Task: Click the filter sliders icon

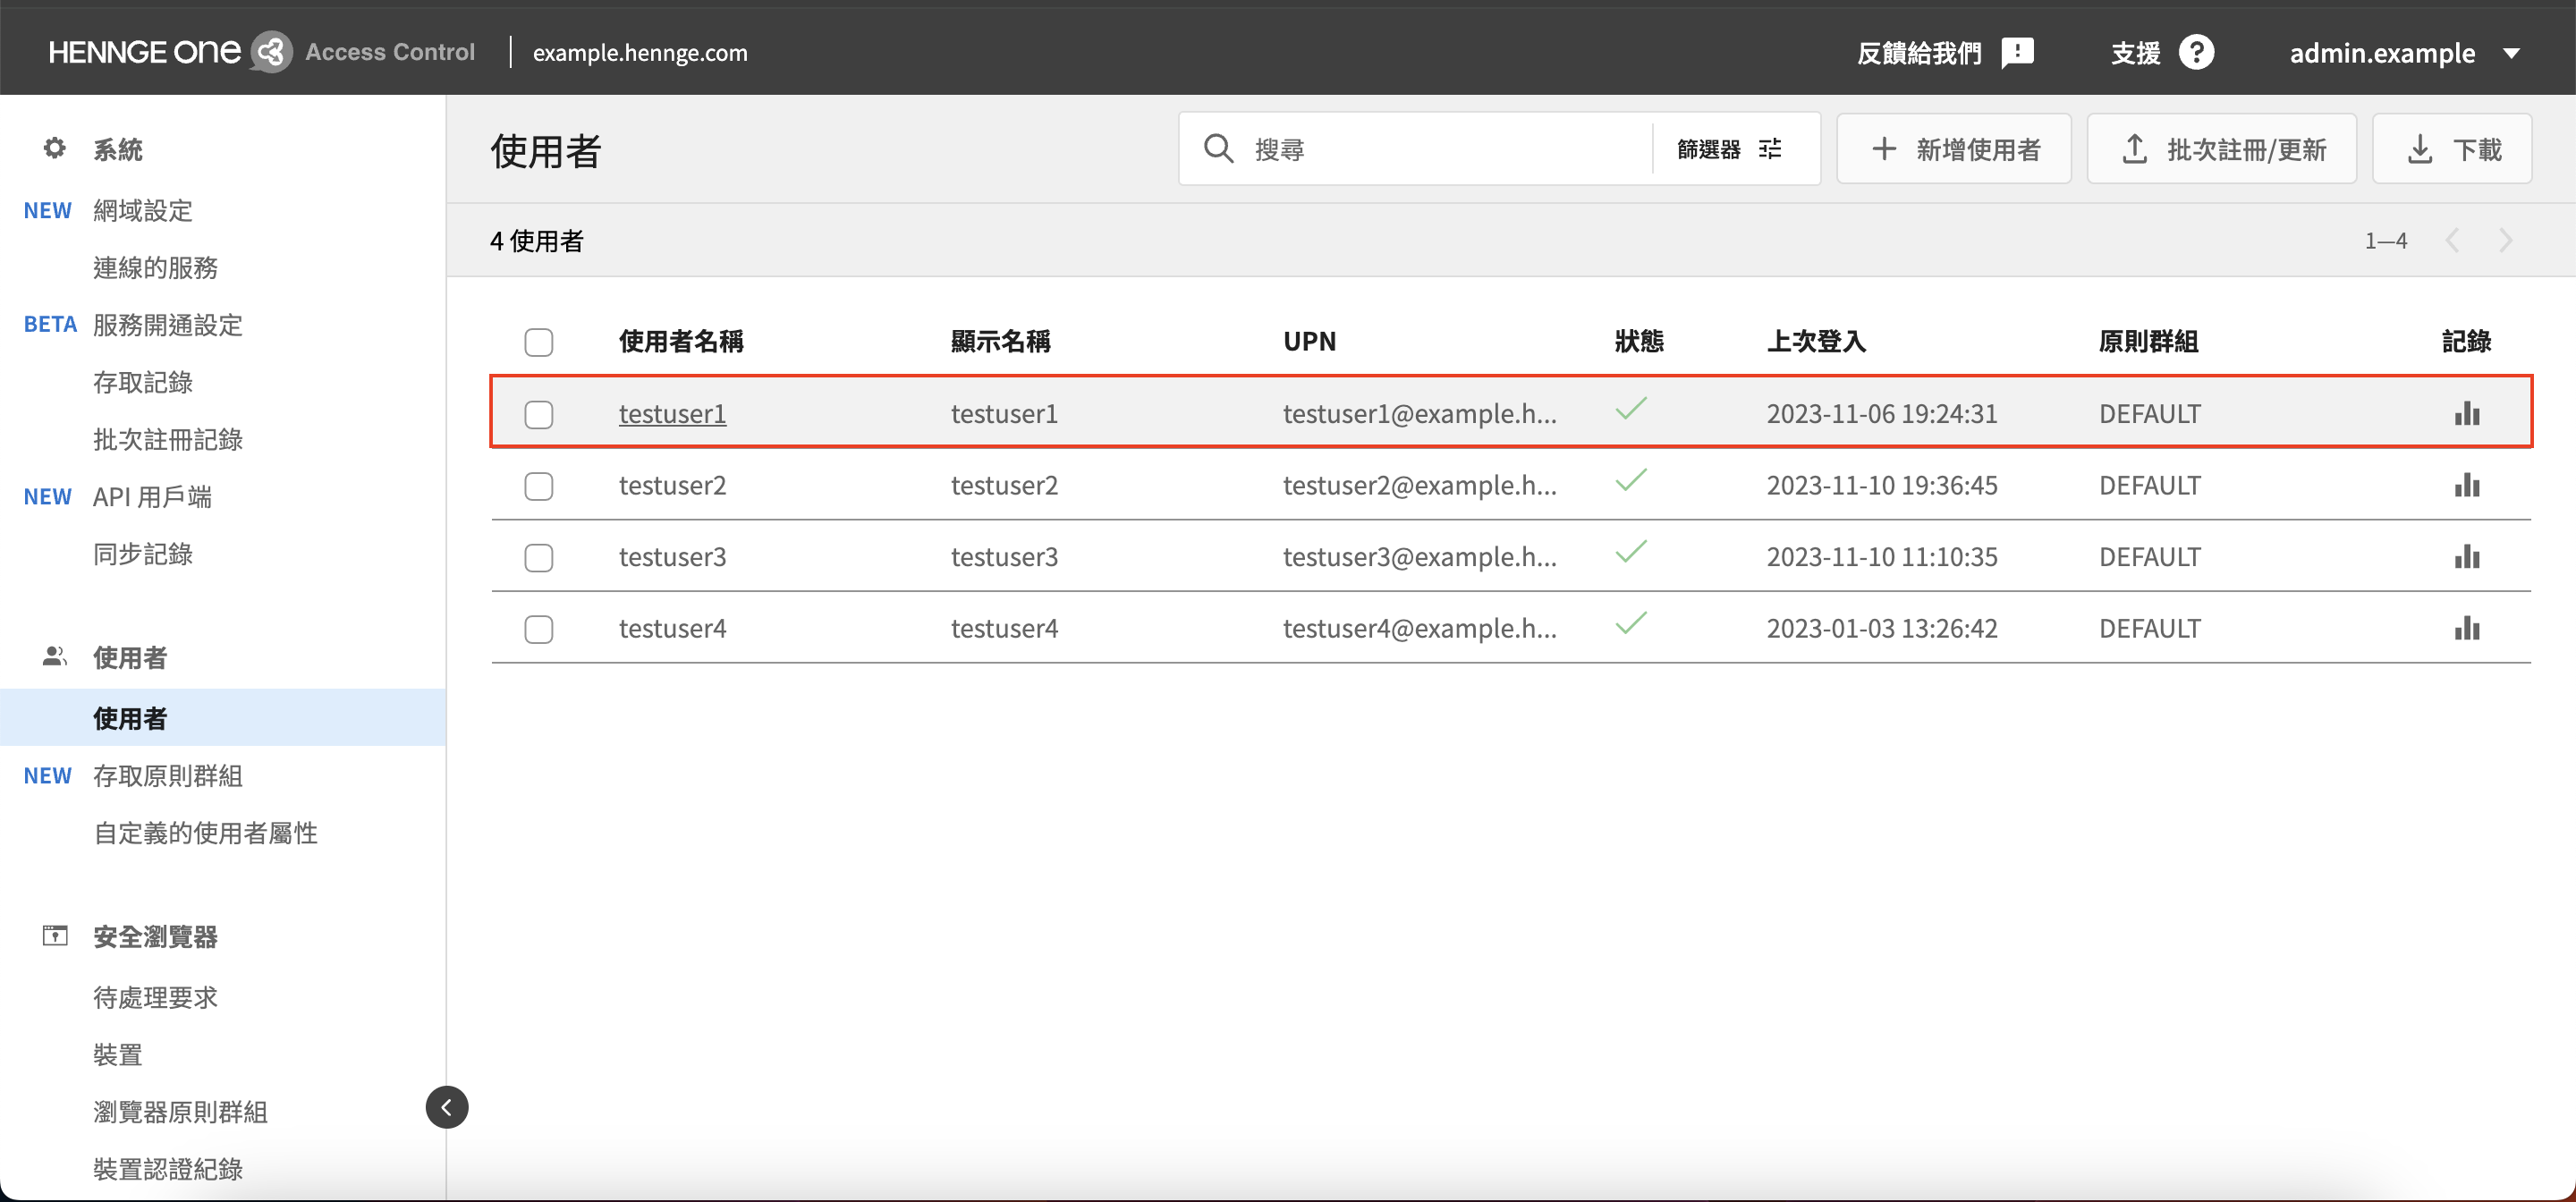Action: pyautogui.click(x=1770, y=149)
